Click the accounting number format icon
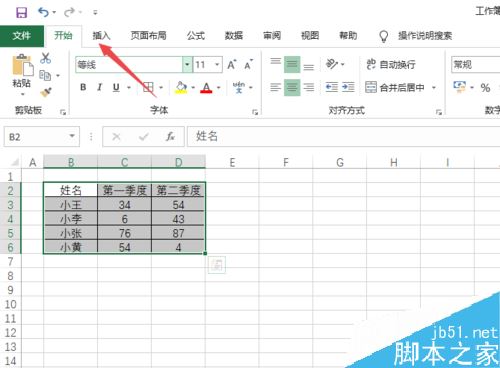Viewport: 500px width, 368px height. click(460, 87)
